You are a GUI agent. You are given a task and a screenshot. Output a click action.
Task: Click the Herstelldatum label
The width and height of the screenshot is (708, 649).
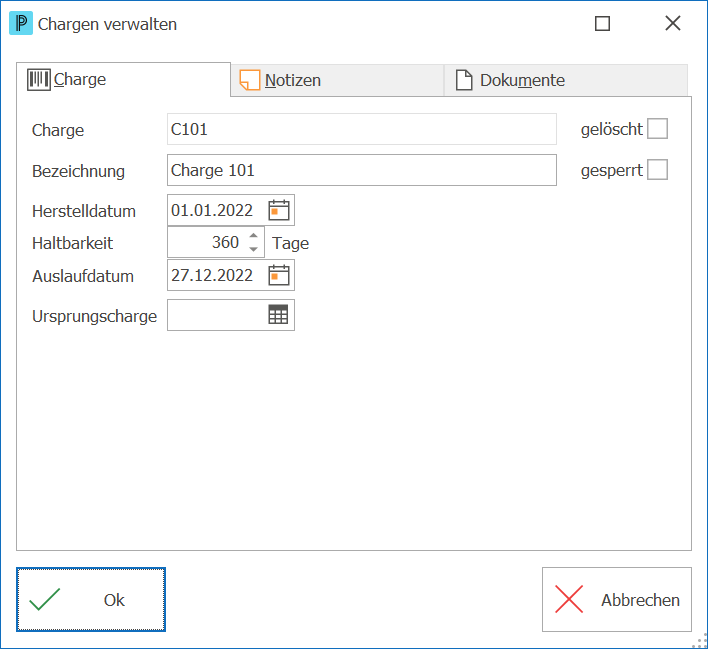click(84, 211)
